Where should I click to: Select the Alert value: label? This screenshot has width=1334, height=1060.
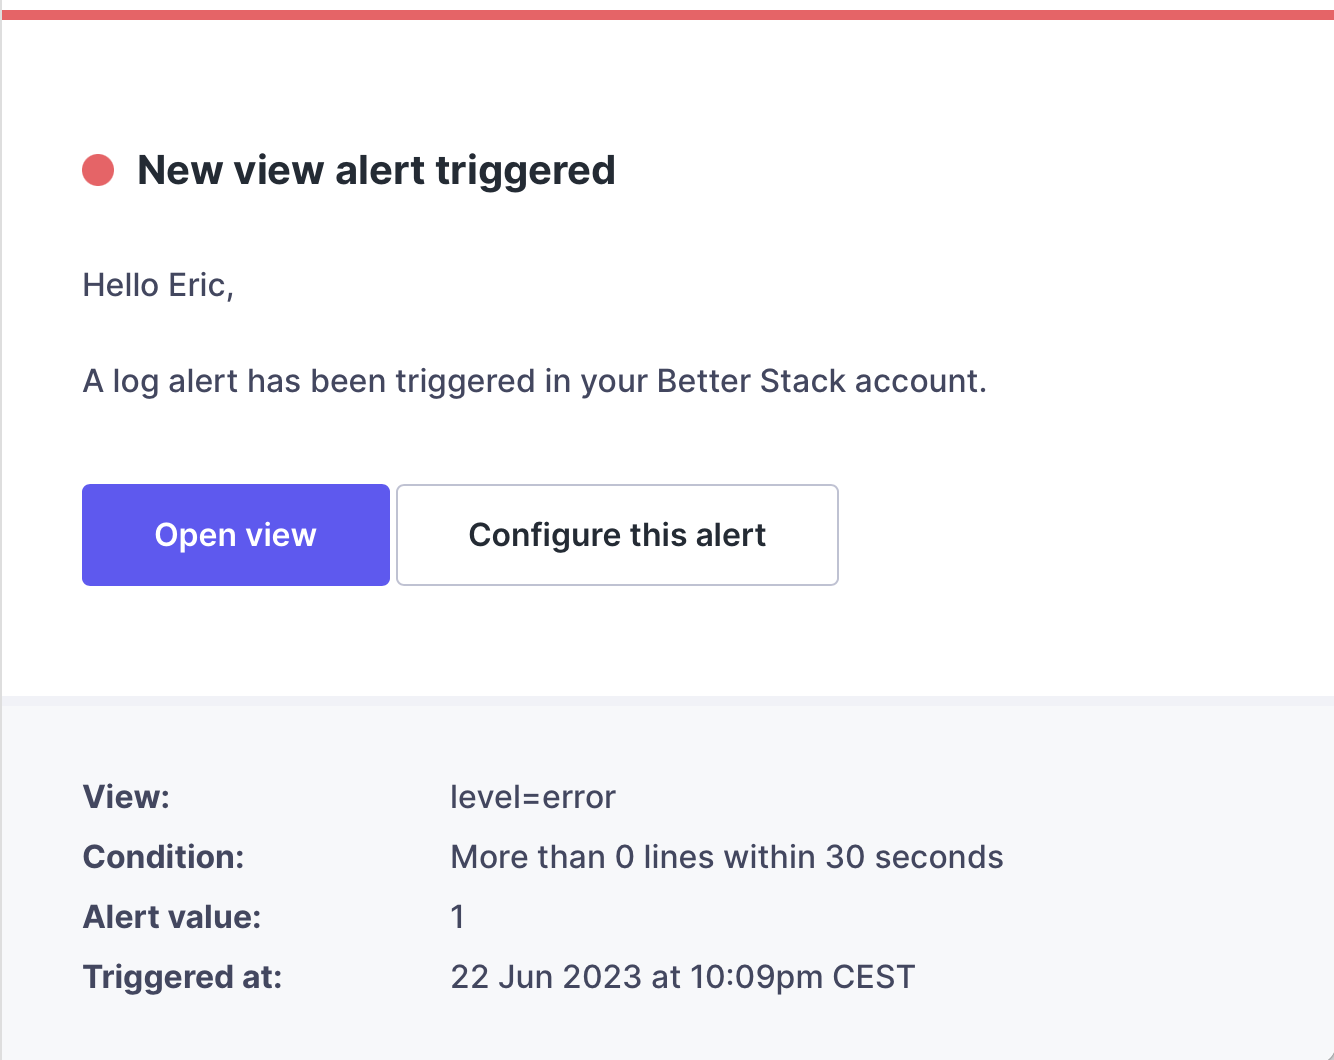point(172,917)
